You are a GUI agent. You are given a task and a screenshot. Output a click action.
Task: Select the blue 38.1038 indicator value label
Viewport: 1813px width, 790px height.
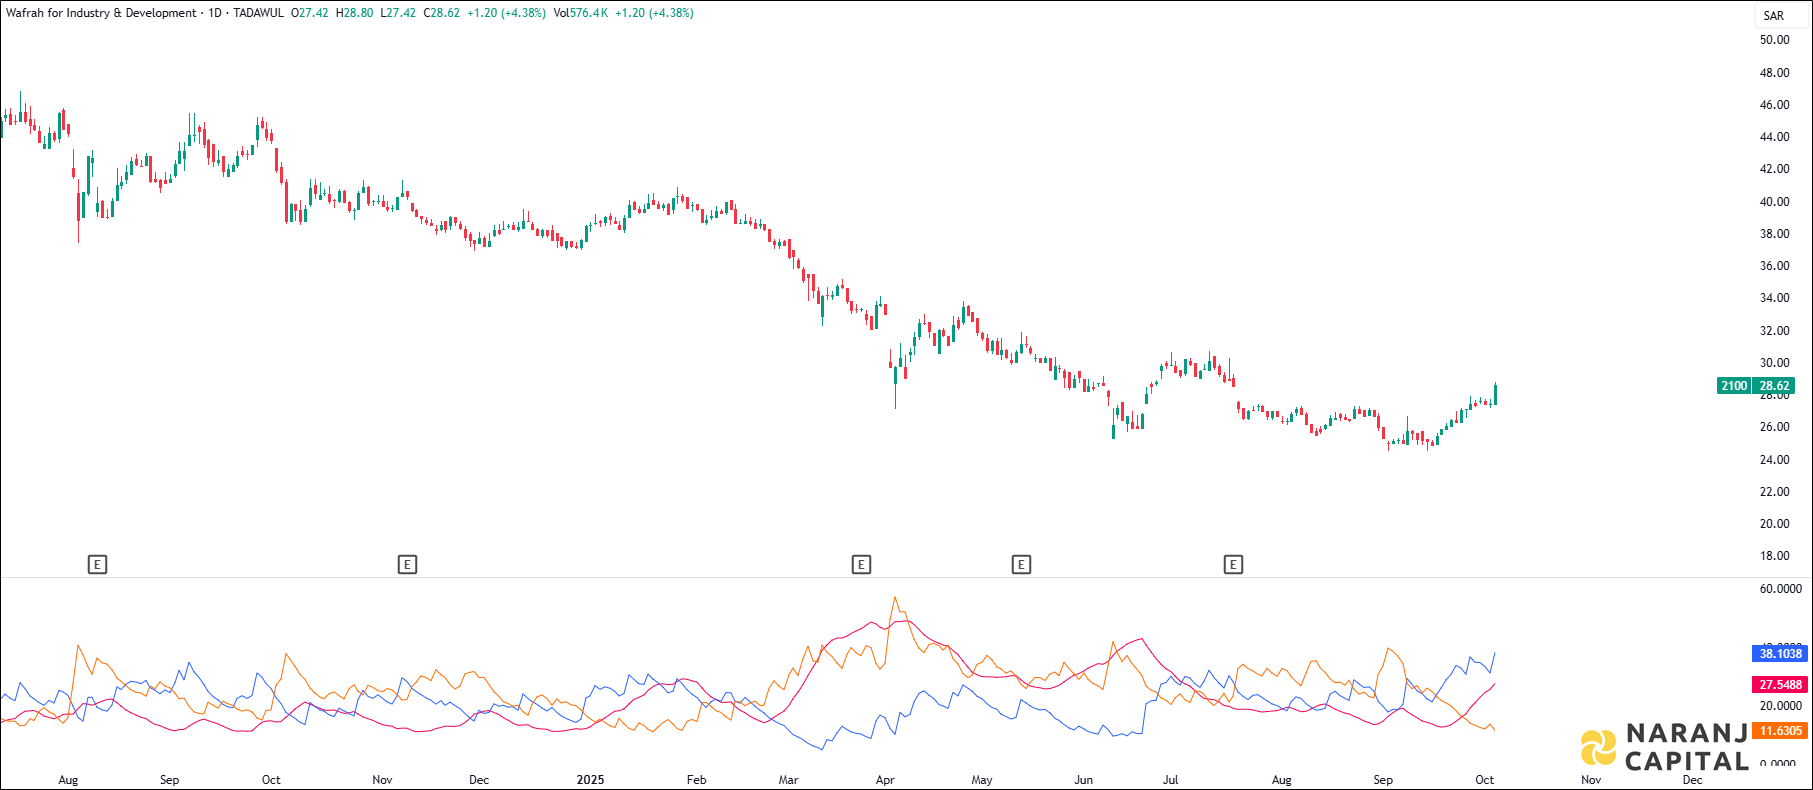1780,654
